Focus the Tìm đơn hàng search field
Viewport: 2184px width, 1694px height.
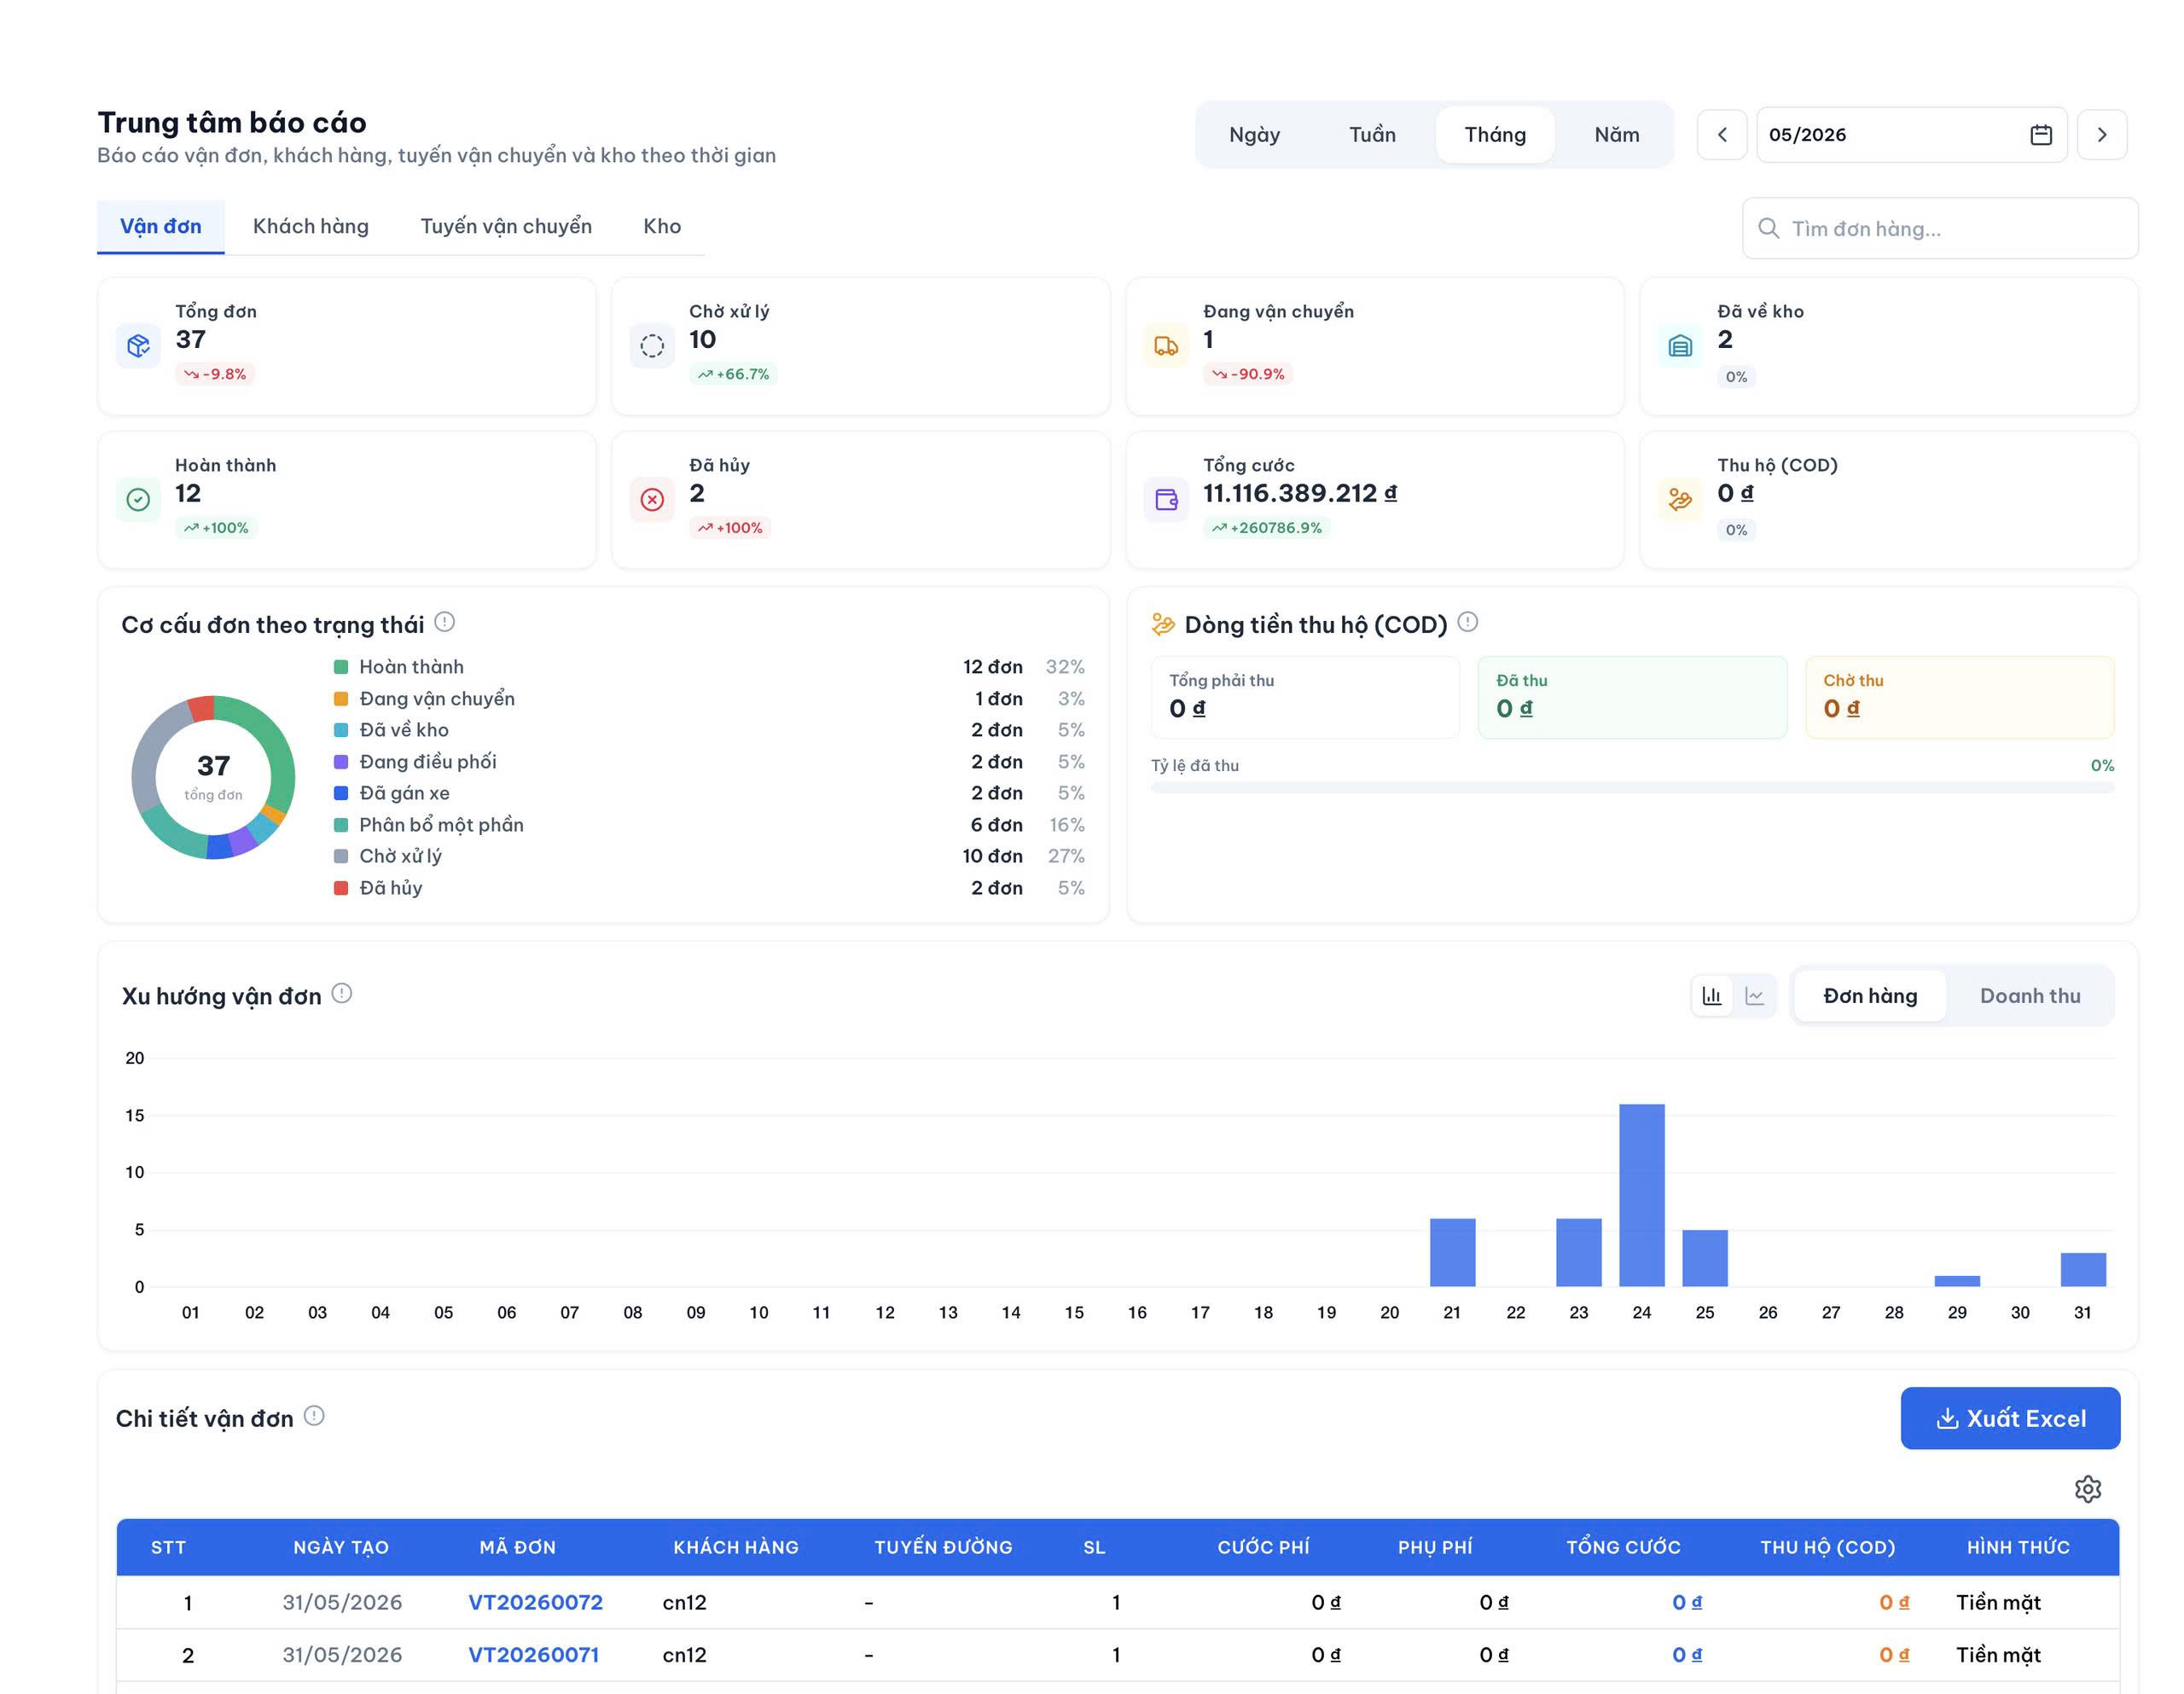[x=1940, y=229]
